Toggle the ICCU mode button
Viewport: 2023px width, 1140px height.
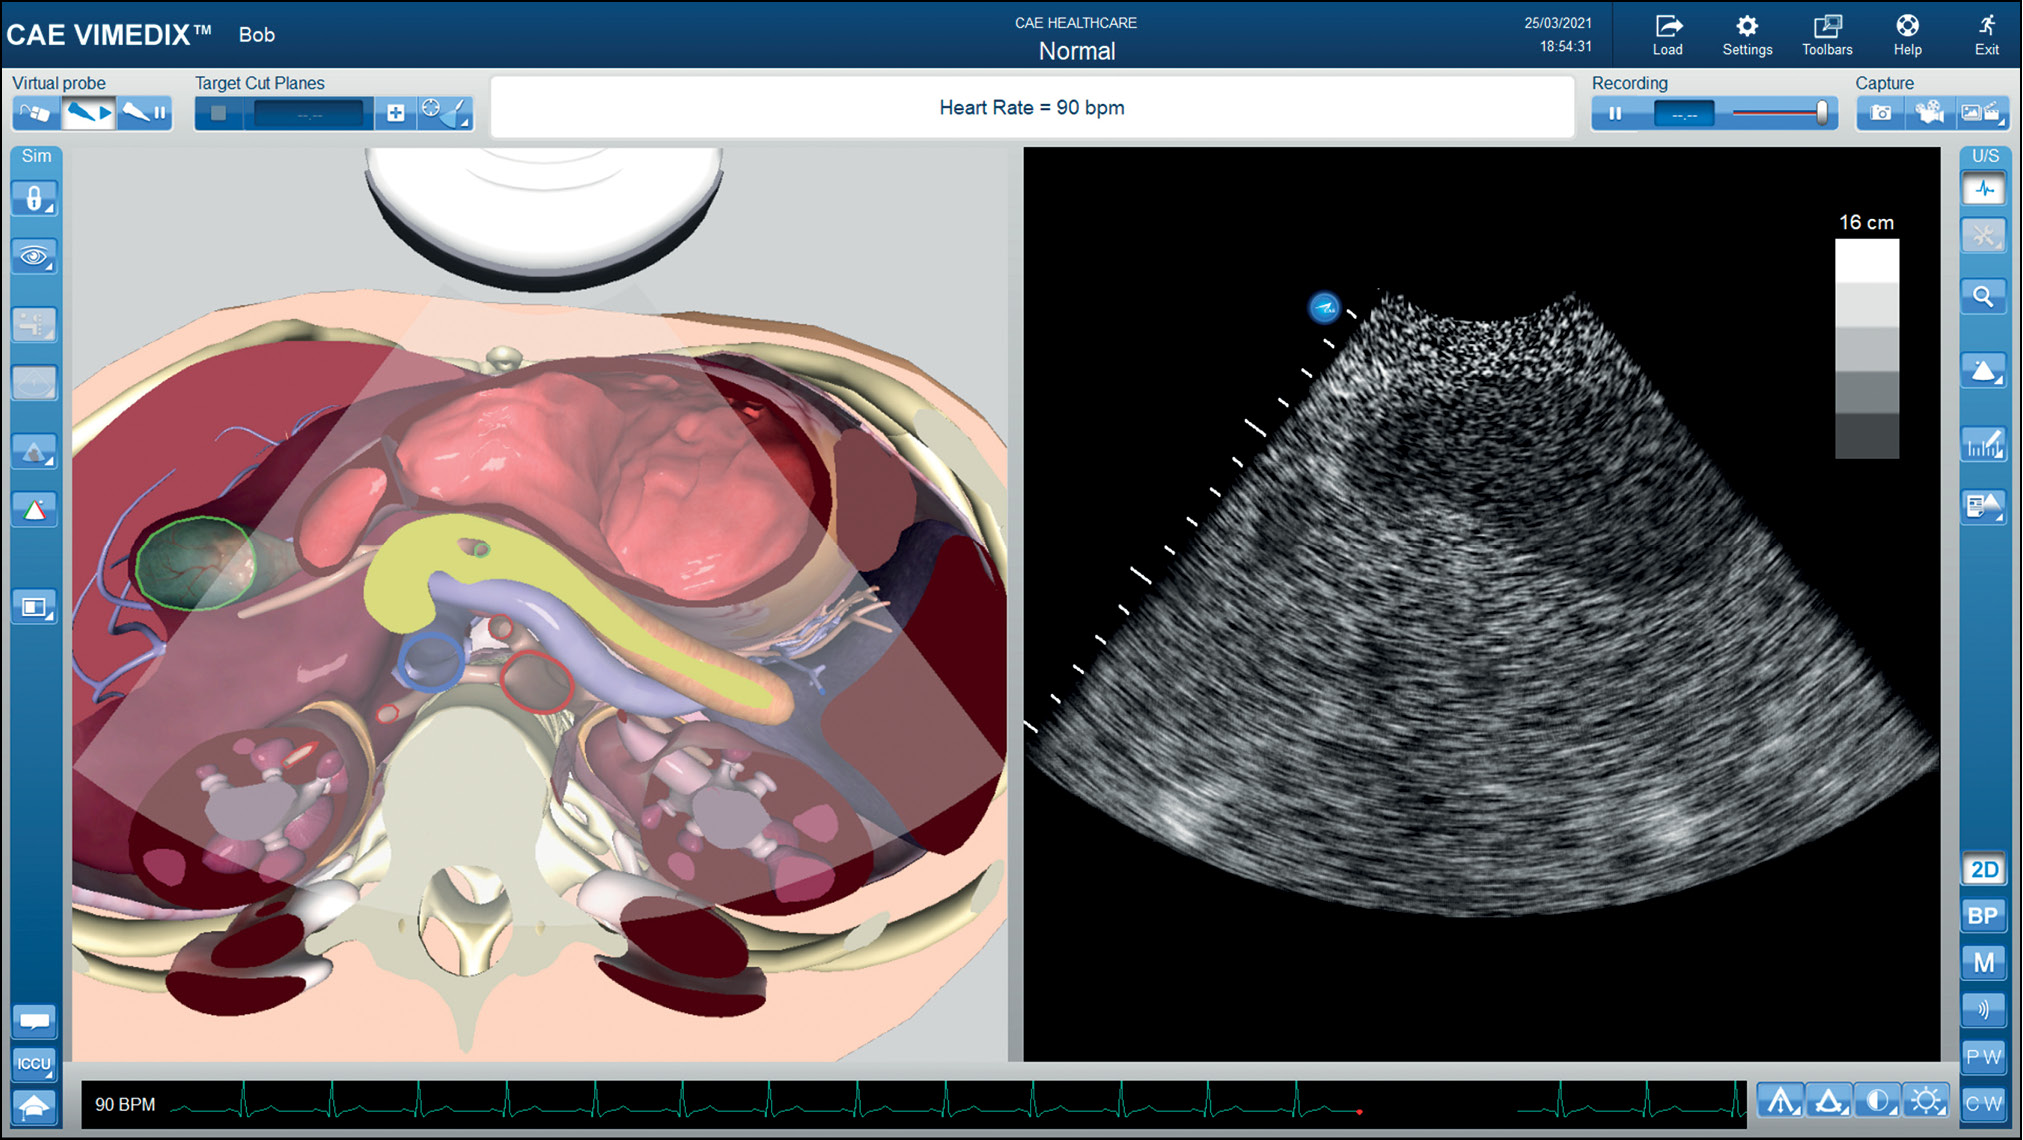35,1063
